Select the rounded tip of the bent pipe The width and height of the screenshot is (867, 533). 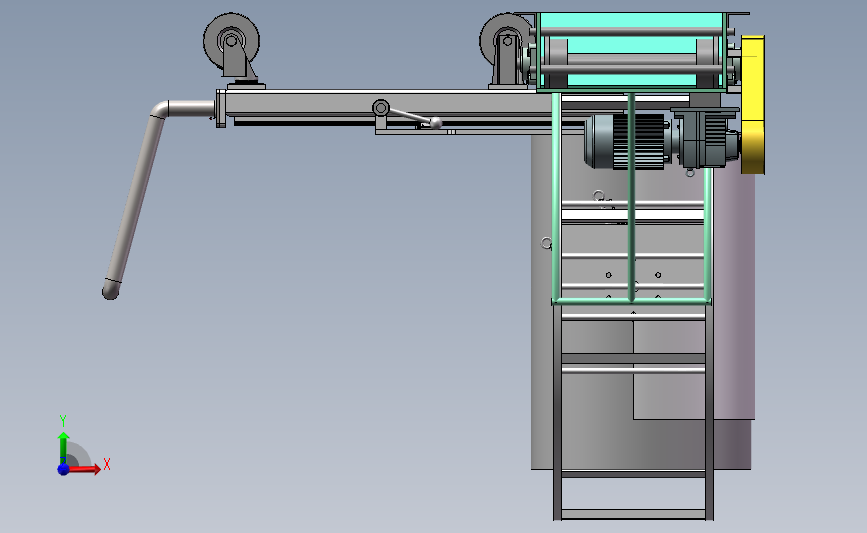pos(111,290)
